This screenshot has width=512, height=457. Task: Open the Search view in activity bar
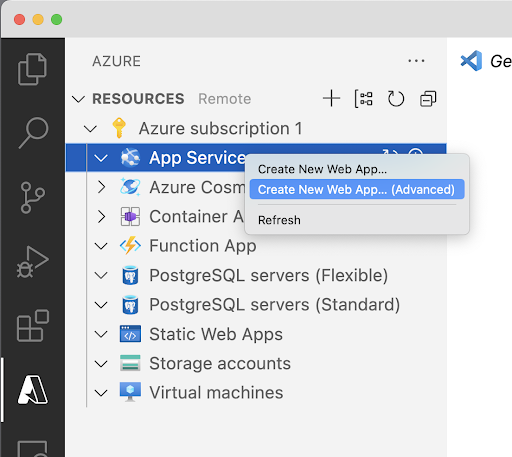(33, 133)
